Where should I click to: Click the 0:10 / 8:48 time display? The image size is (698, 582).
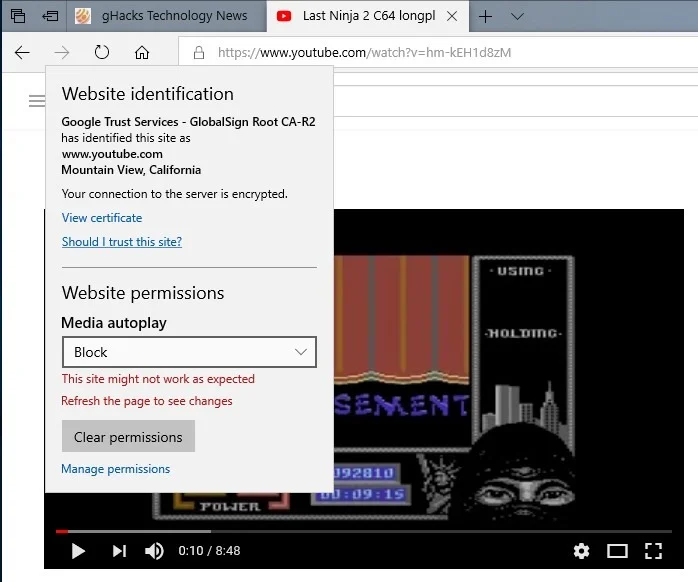coord(209,551)
